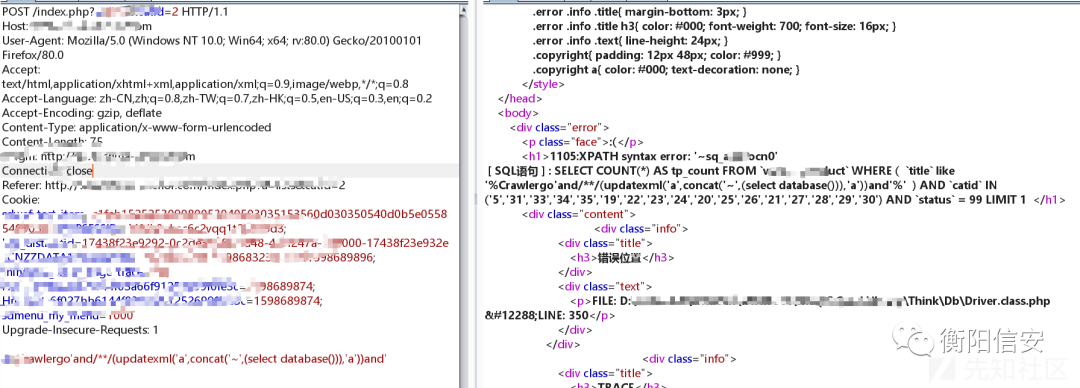Click the Content-Length header line
The width and height of the screenshot is (1080, 388).
pyautogui.click(x=52, y=141)
